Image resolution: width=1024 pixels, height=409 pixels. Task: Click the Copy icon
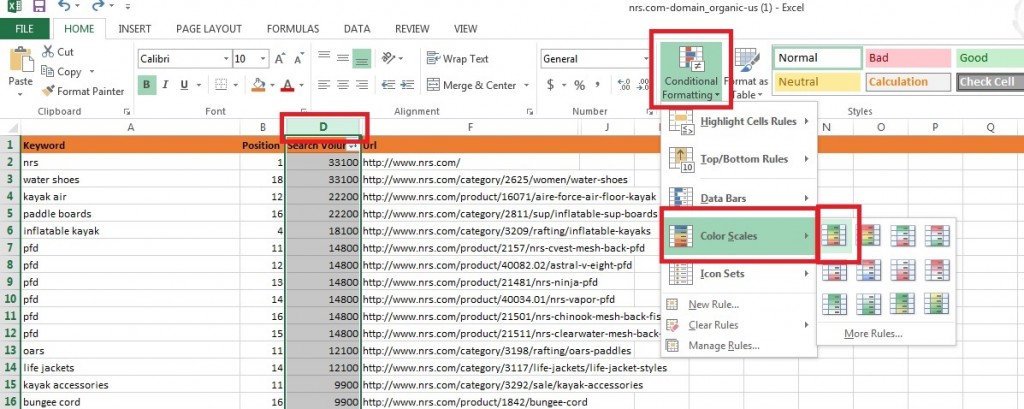click(x=48, y=71)
